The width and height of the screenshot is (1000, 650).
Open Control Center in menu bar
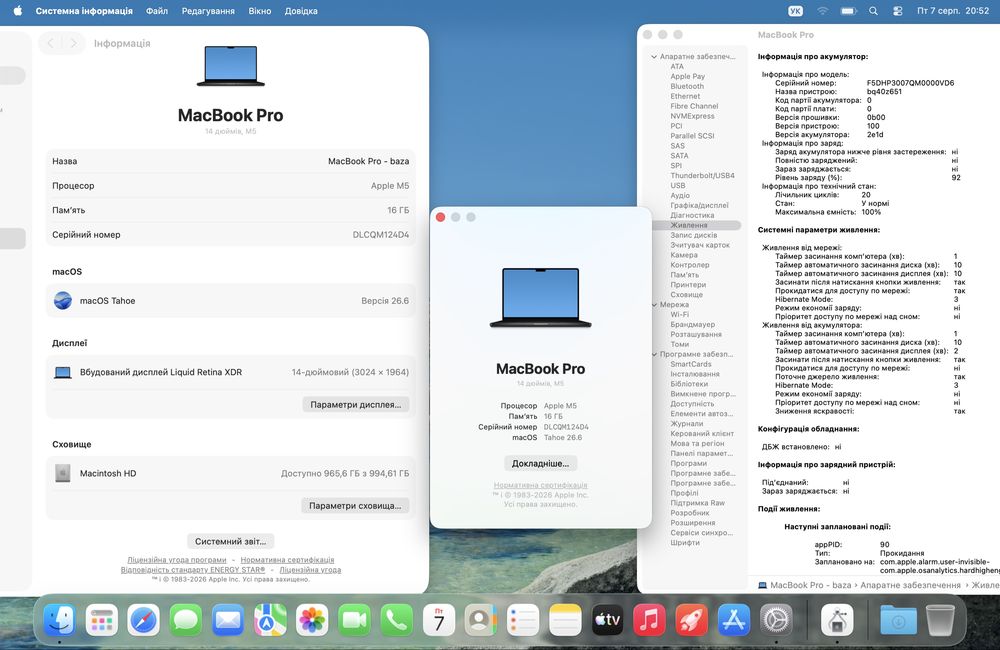click(x=897, y=11)
